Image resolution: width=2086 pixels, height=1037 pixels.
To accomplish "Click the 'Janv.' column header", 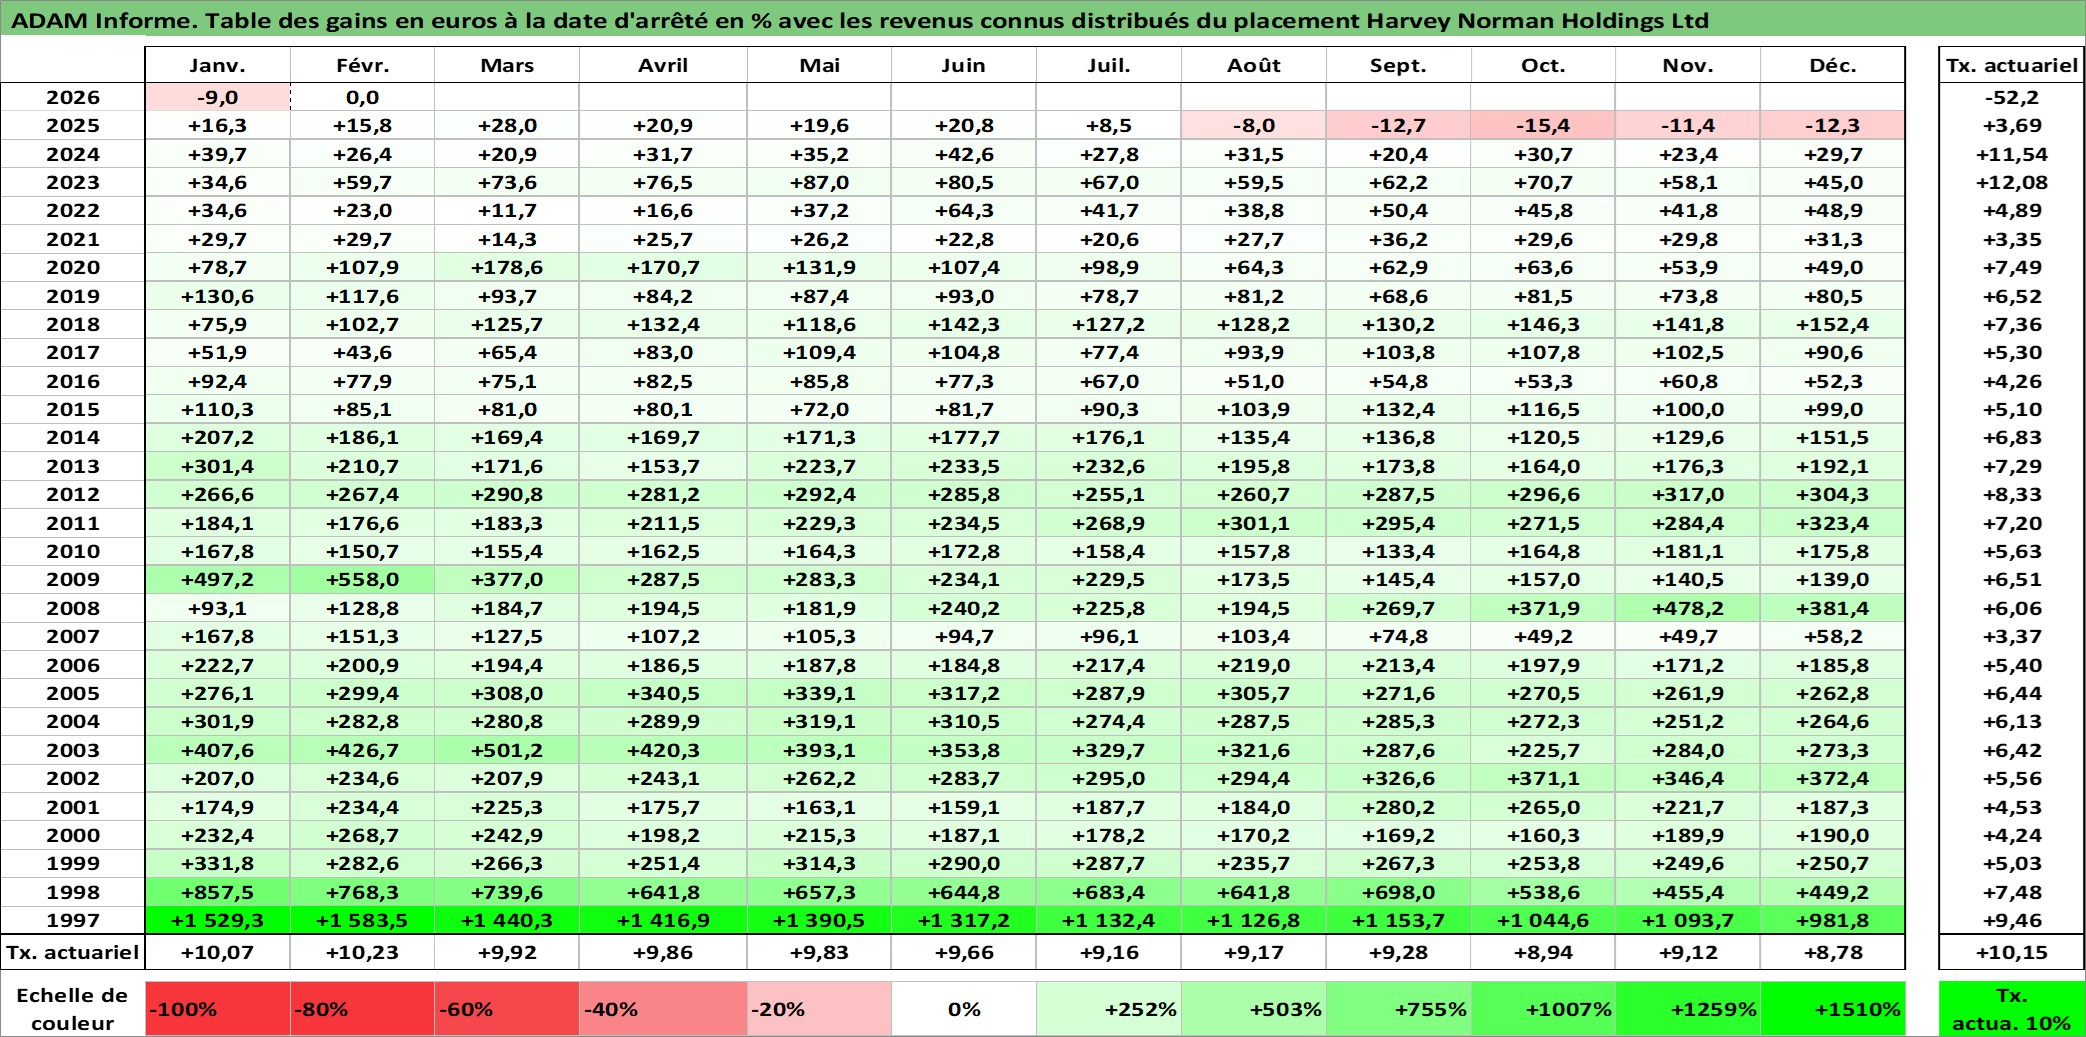I will coord(217,65).
